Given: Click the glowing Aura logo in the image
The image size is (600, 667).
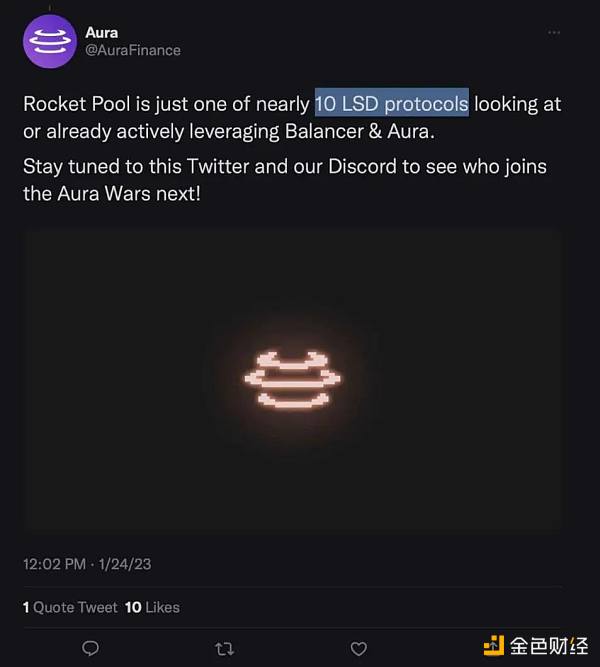Looking at the screenshot, I should click(x=293, y=380).
